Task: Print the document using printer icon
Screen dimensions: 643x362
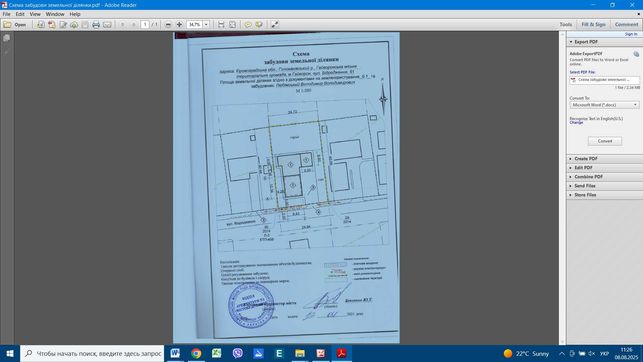Action: tap(96, 25)
